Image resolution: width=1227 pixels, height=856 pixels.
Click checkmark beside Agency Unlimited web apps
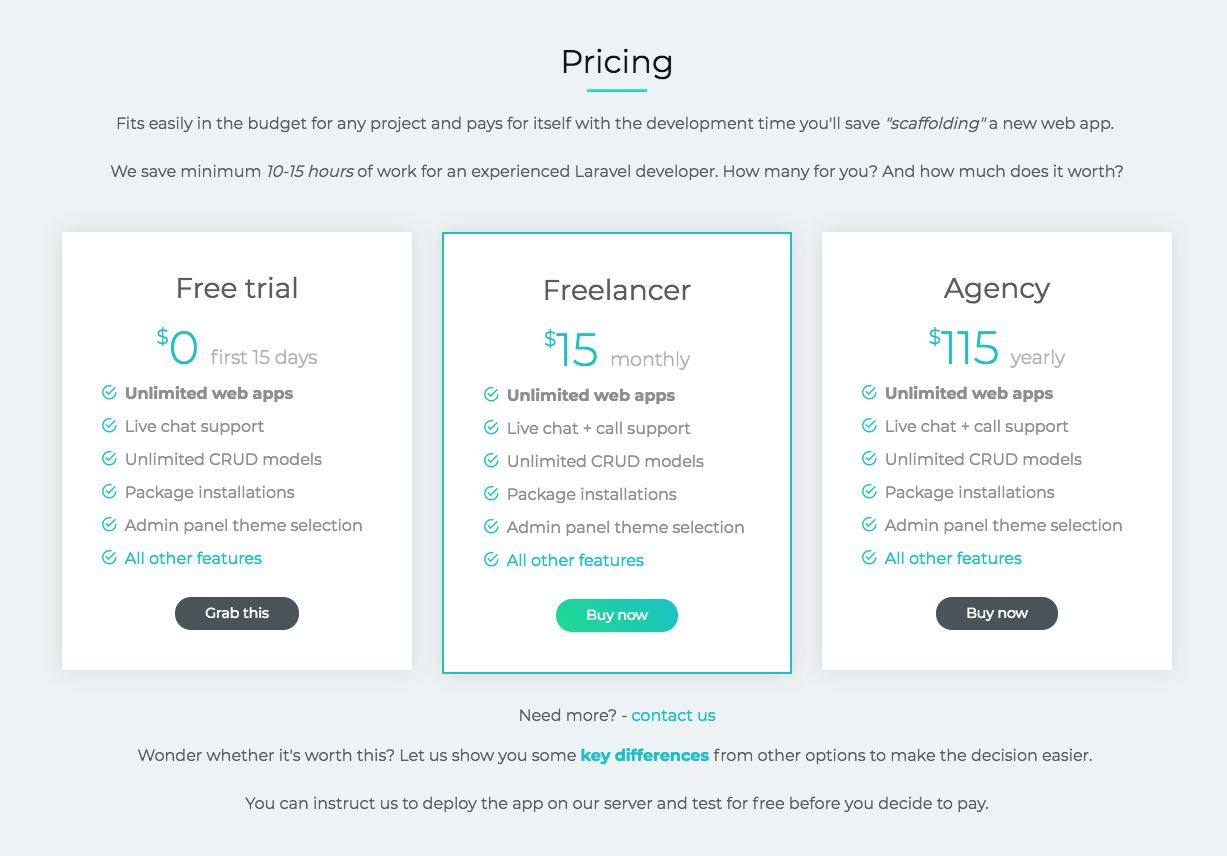click(870, 393)
